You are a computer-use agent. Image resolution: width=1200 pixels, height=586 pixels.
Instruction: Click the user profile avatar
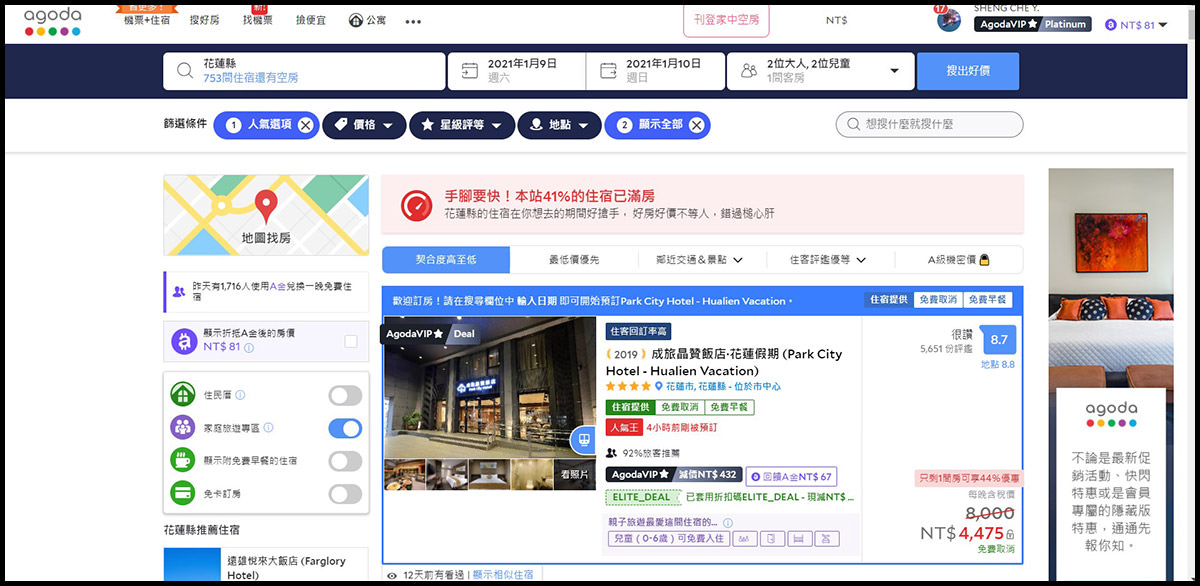coord(948,20)
